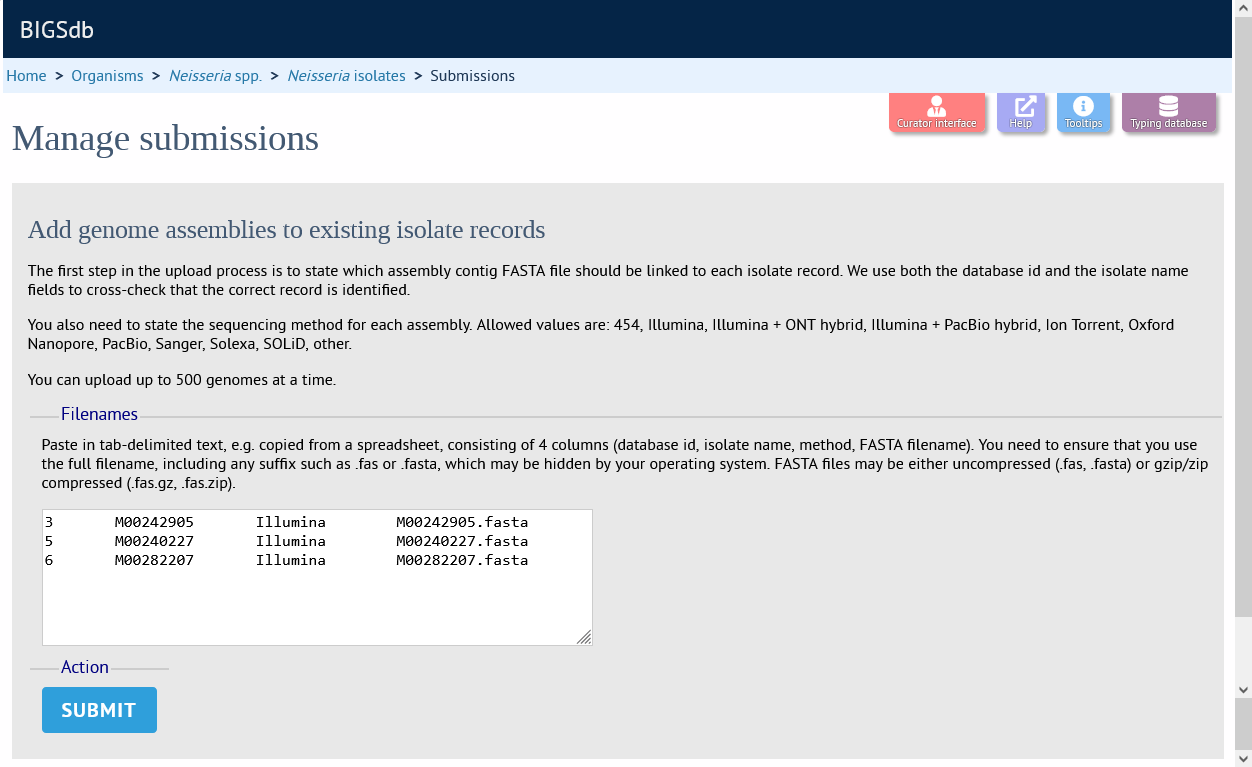Click the SUBMIT button
Screen dimensions: 1252x767
(x=99, y=710)
